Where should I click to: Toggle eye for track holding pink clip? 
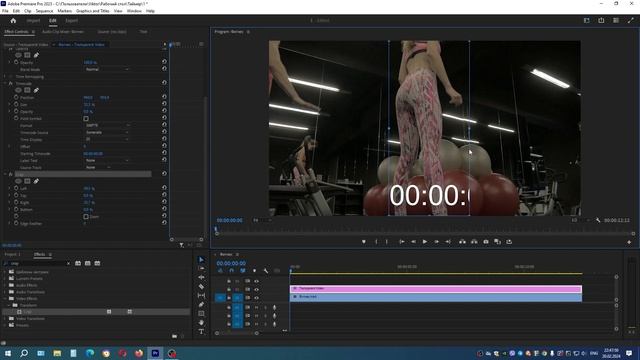(x=256, y=289)
